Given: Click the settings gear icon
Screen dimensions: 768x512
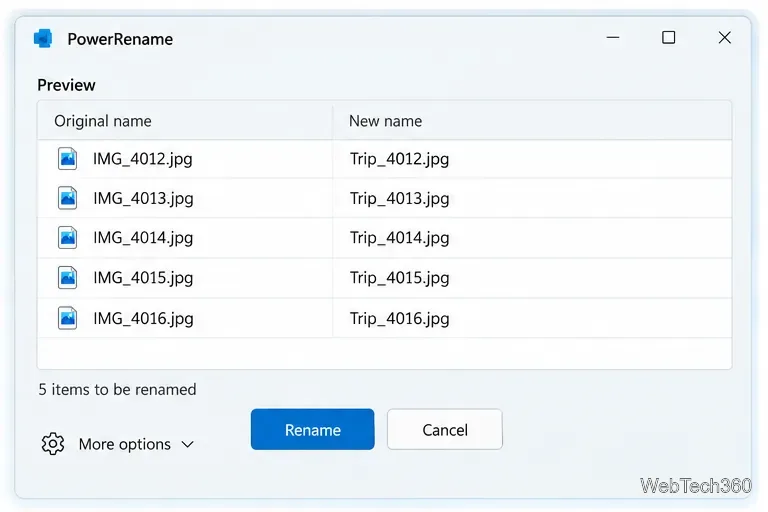Looking at the screenshot, I should [x=53, y=444].
